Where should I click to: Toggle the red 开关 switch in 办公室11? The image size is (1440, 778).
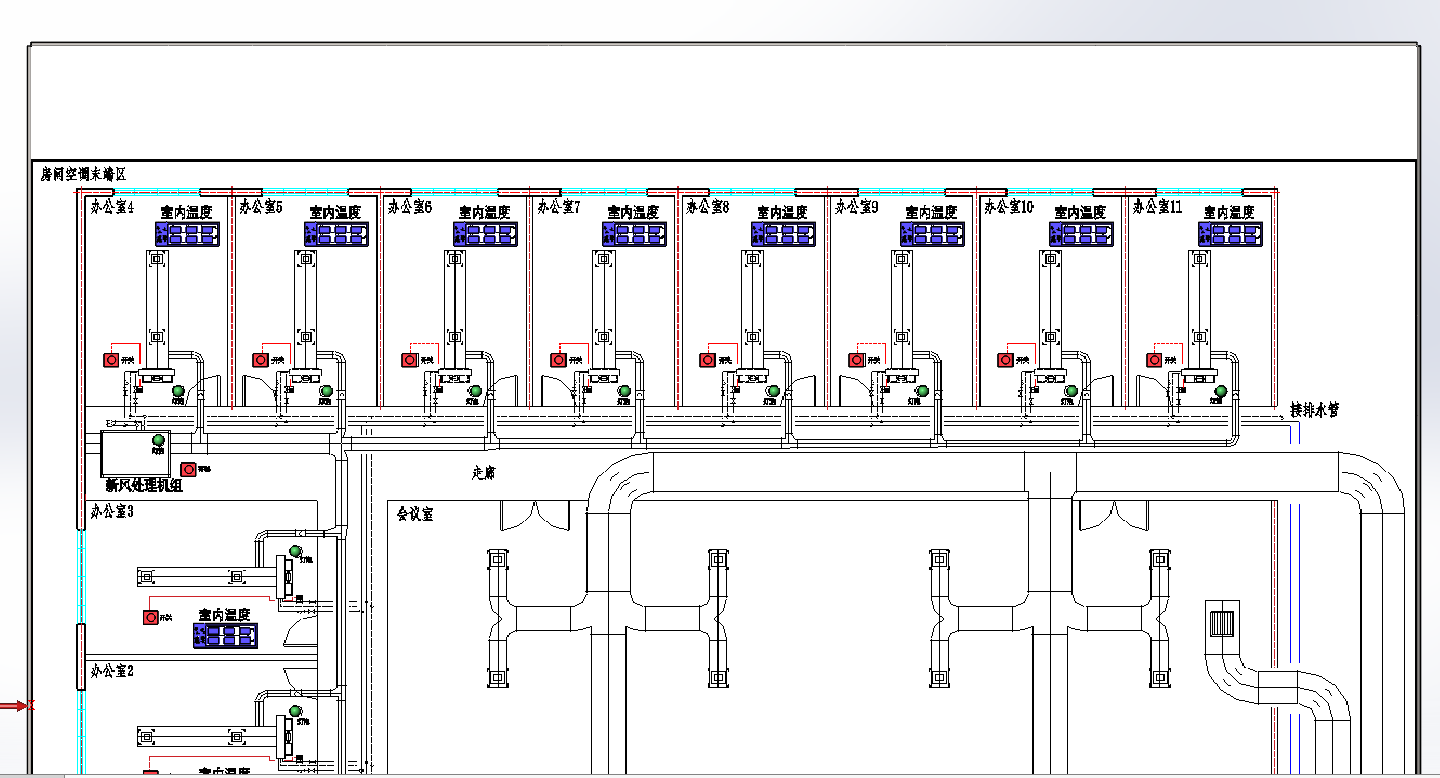pyautogui.click(x=1155, y=359)
